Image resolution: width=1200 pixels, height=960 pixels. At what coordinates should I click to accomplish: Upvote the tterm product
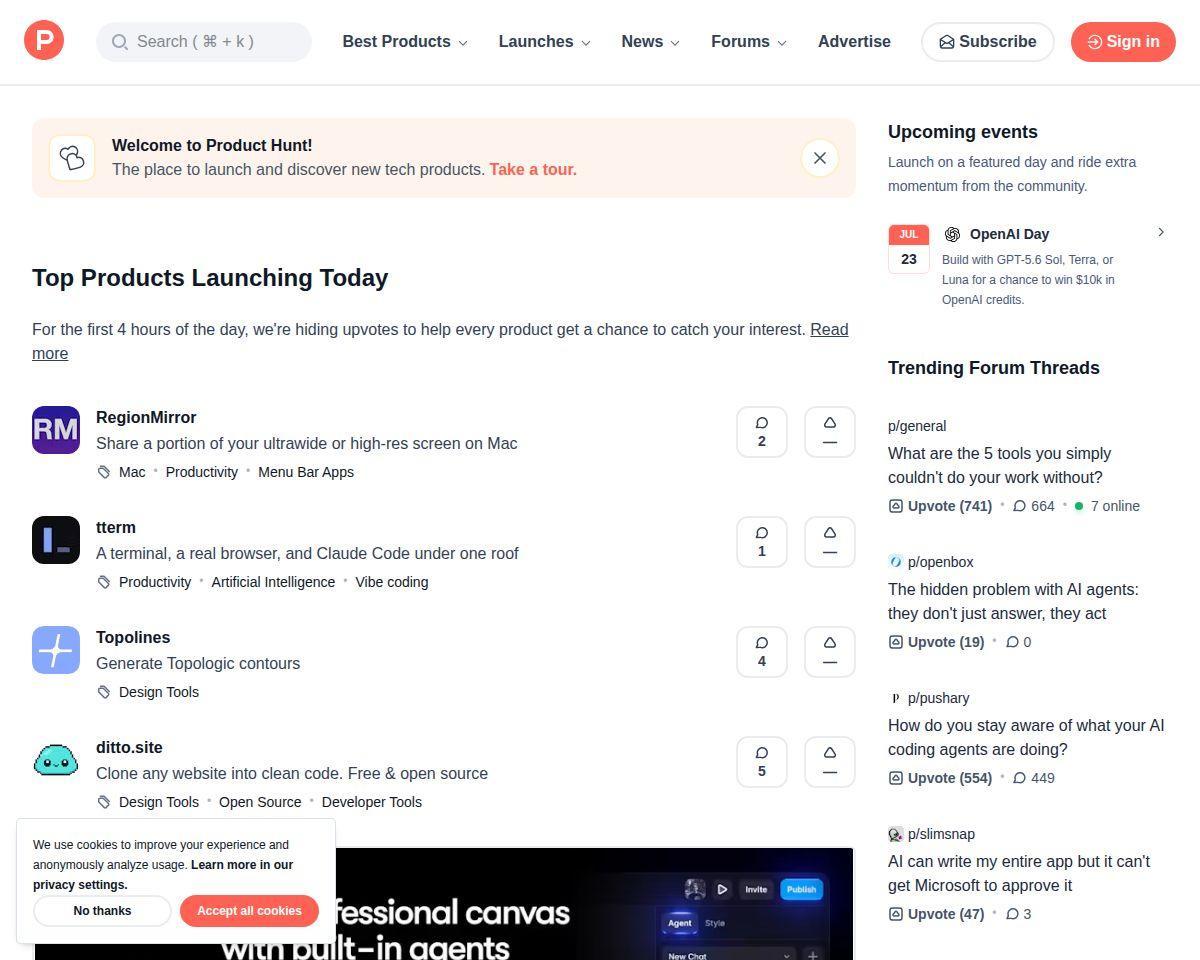point(830,542)
